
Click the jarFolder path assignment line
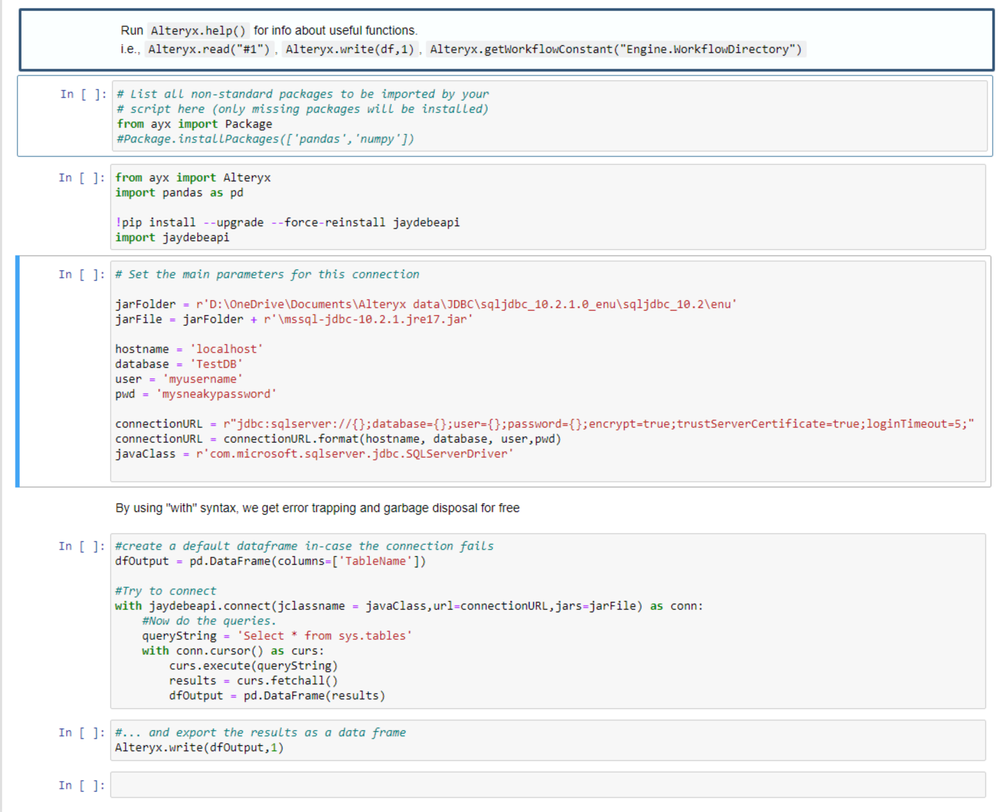(426, 304)
